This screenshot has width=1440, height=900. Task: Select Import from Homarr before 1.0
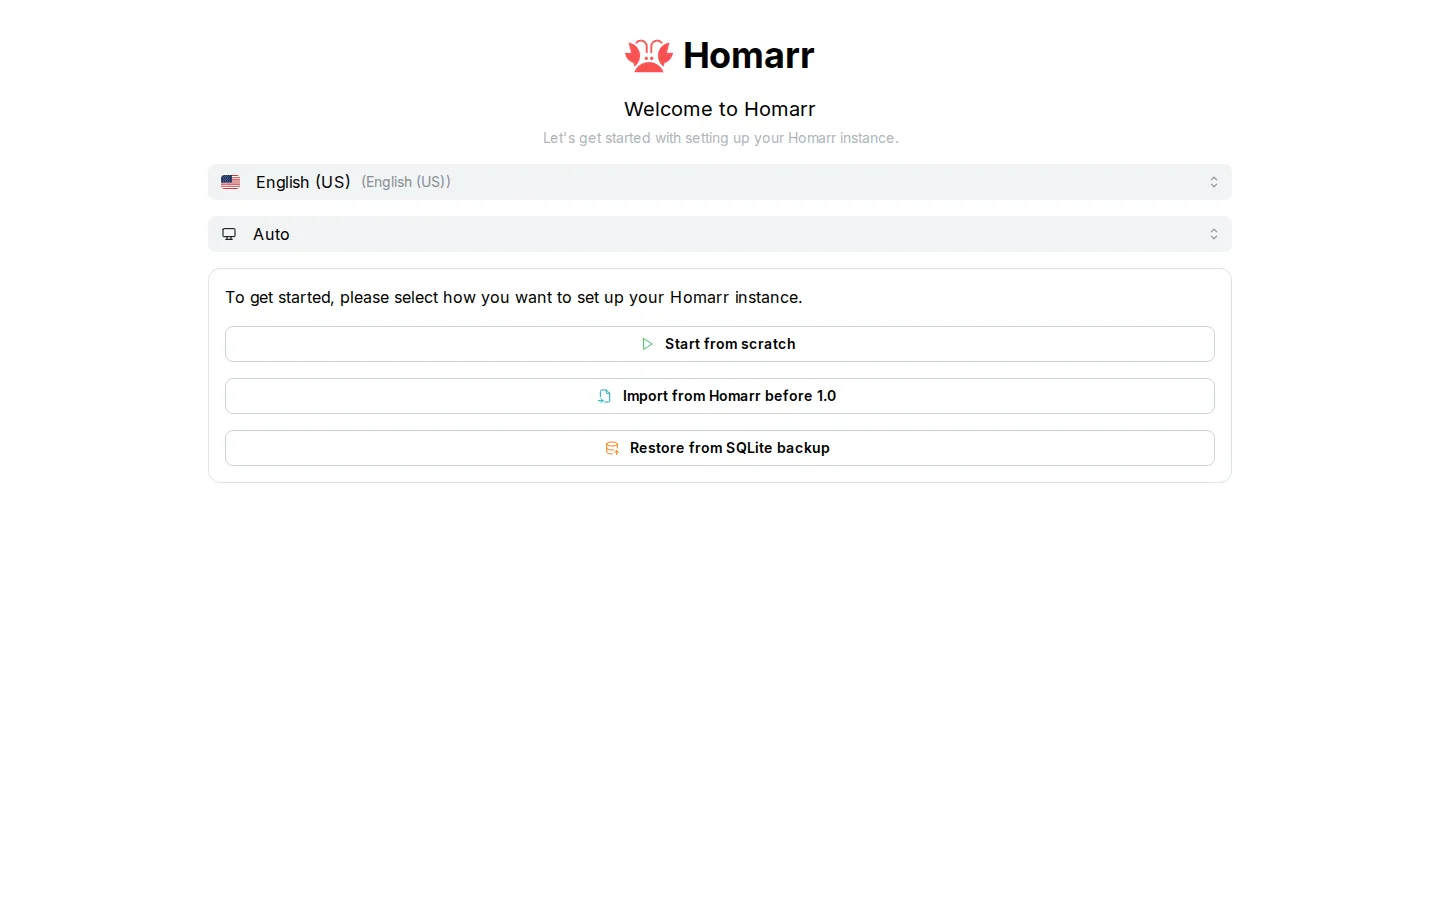[720, 396]
